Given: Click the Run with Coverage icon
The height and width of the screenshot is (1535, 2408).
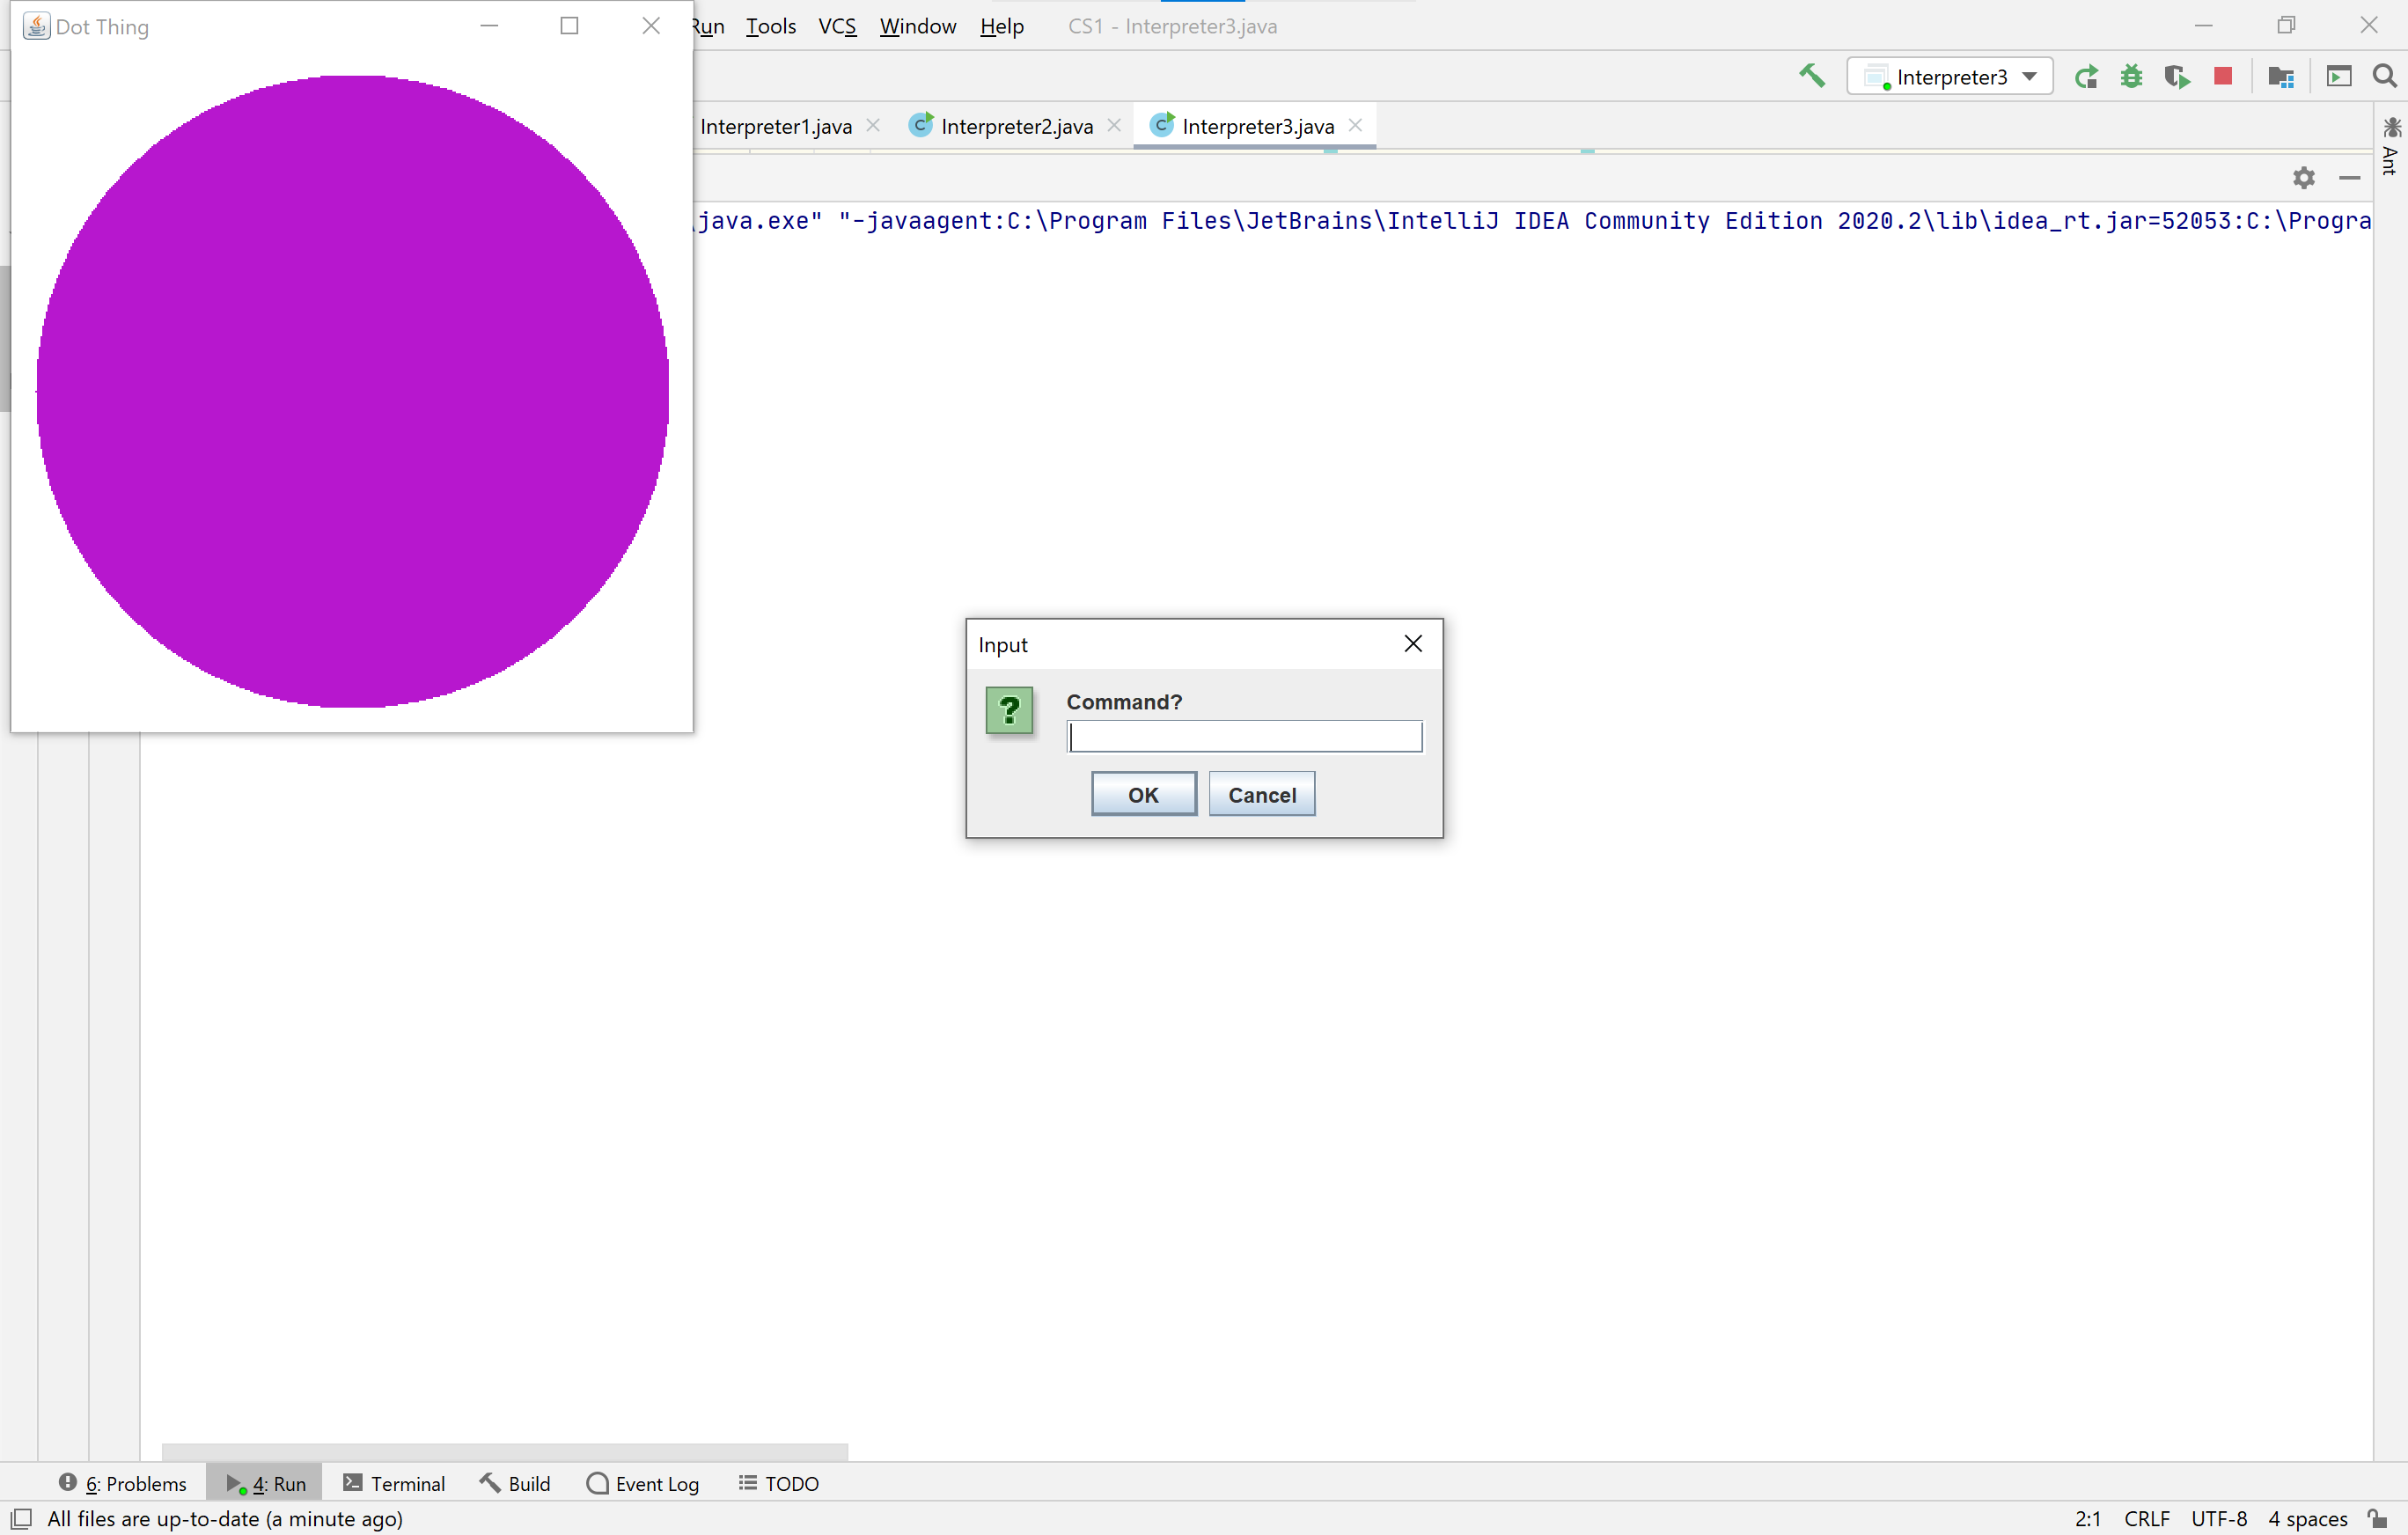Looking at the screenshot, I should click(x=2176, y=77).
